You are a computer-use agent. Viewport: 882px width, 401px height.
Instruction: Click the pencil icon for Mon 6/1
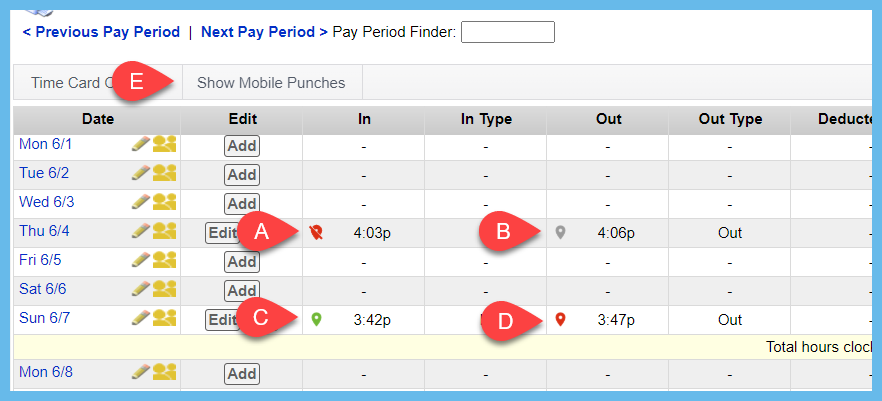[140, 145]
